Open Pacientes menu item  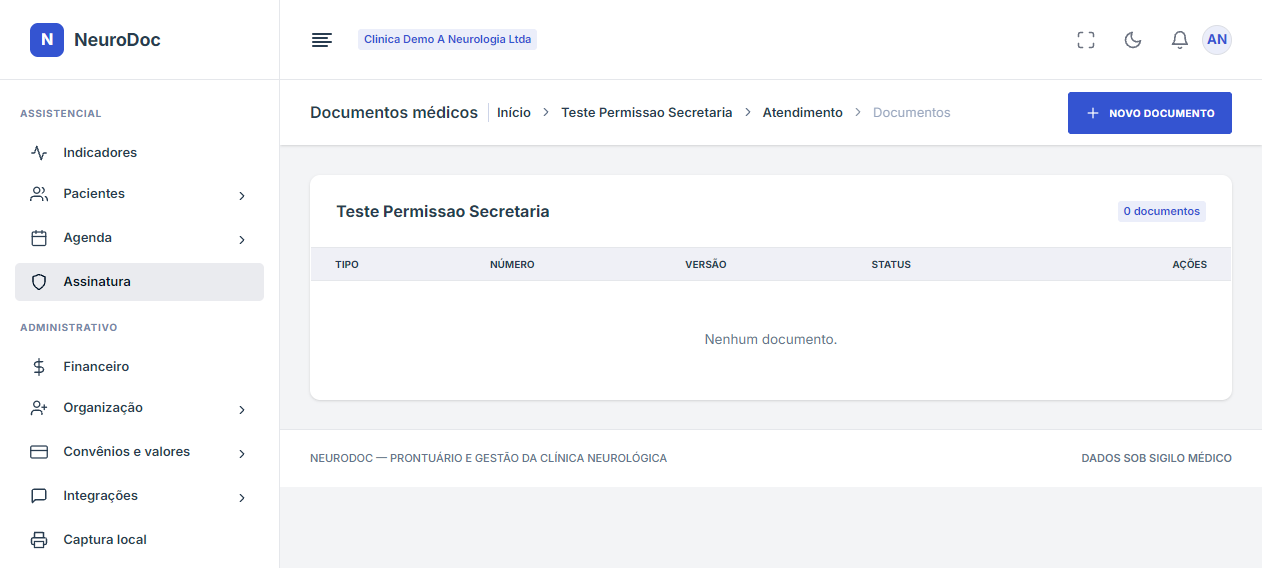point(139,194)
